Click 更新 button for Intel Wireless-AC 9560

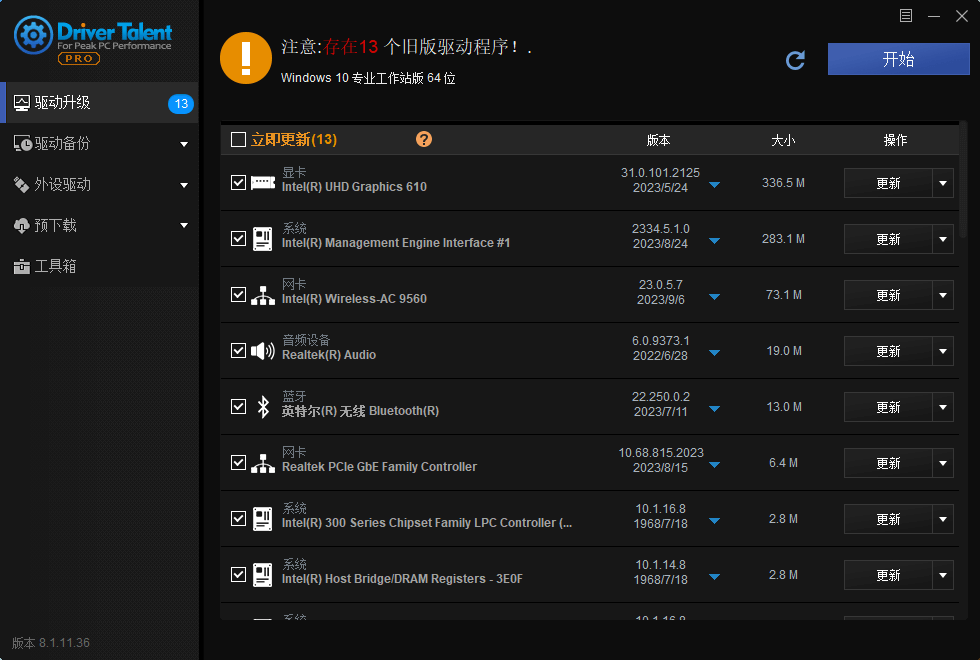(888, 295)
